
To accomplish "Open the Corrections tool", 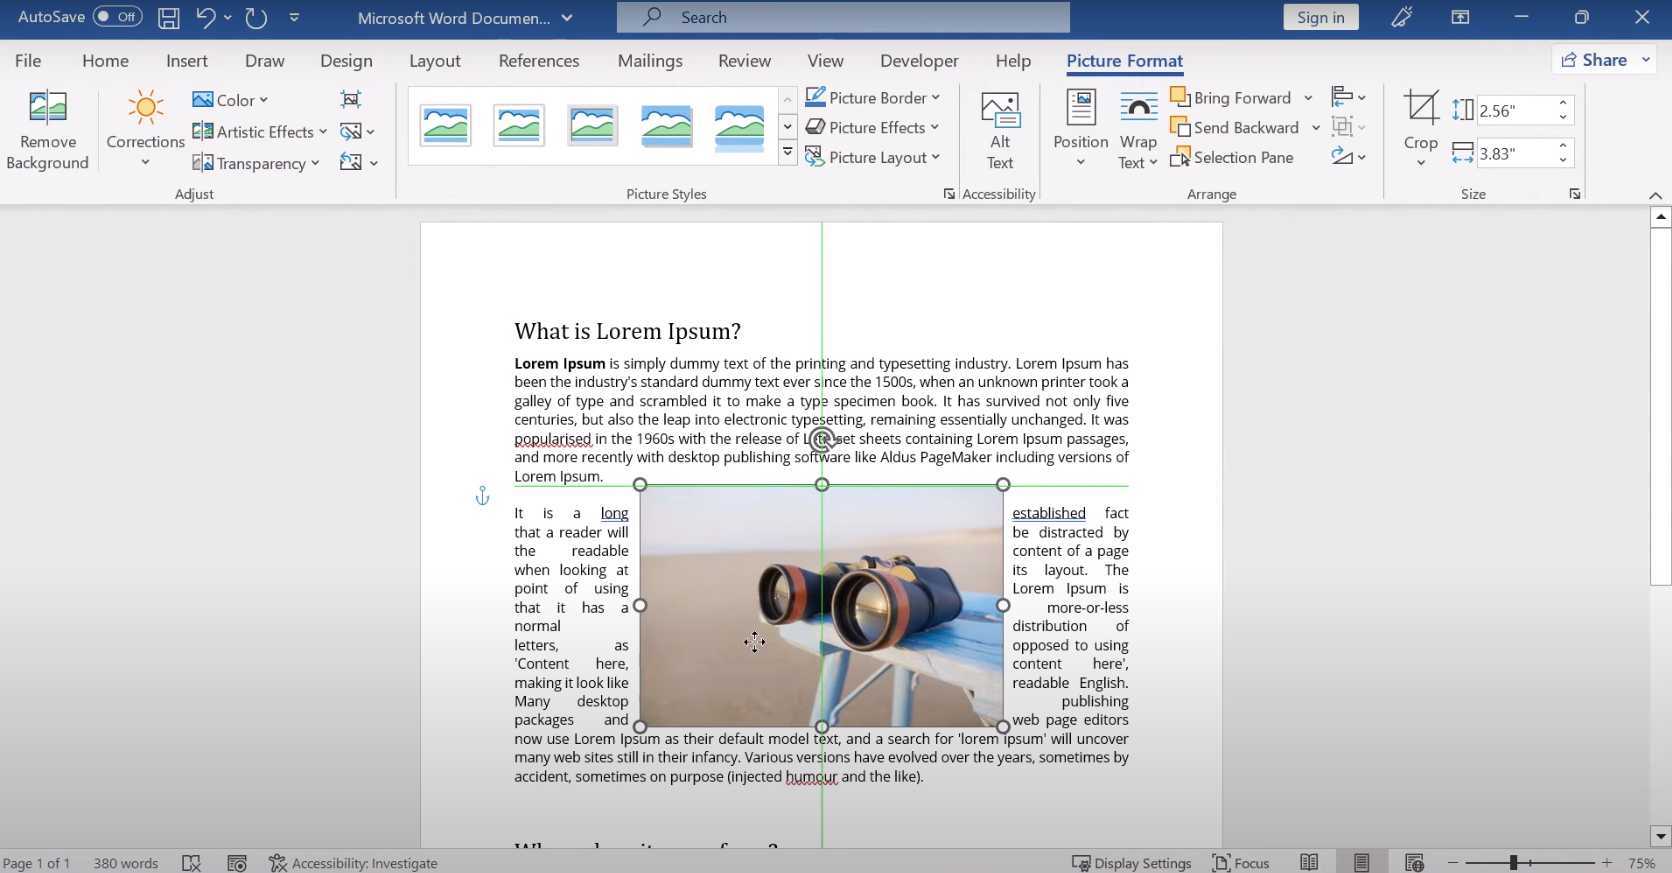I will [x=145, y=108].
